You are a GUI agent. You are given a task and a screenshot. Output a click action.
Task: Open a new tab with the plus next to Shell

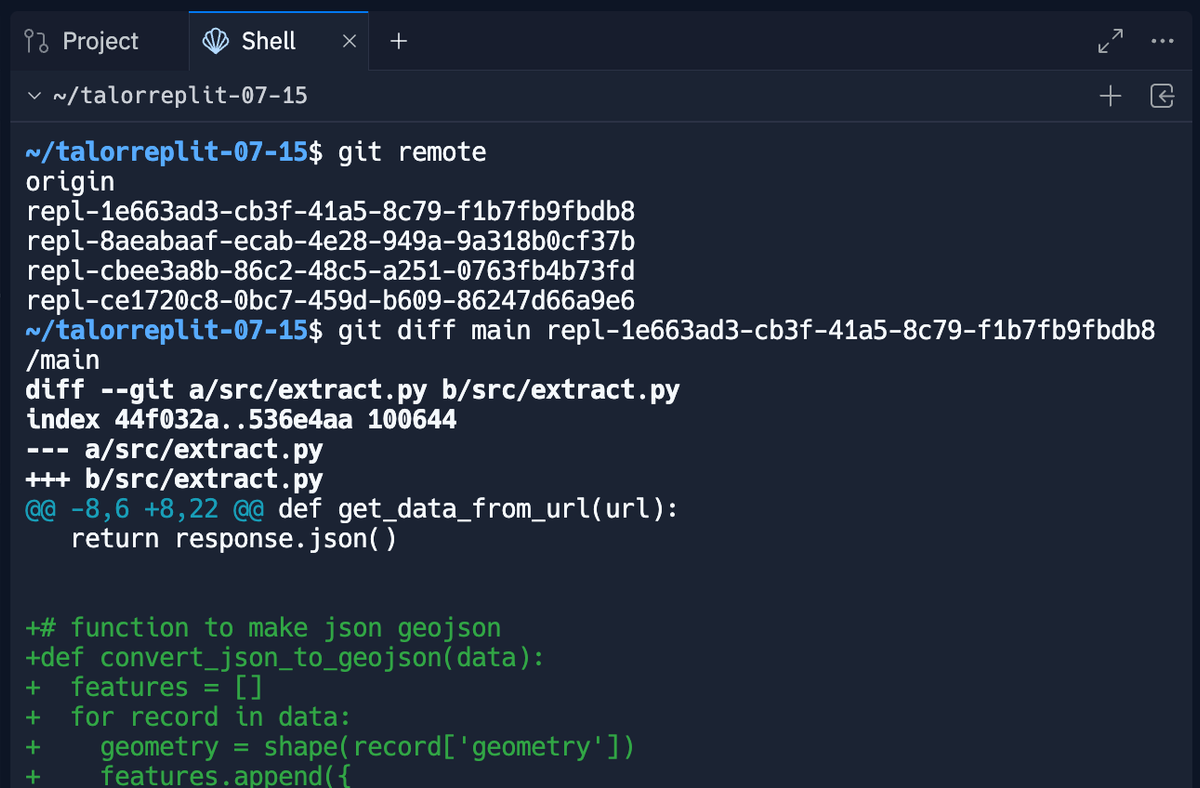[x=398, y=41]
